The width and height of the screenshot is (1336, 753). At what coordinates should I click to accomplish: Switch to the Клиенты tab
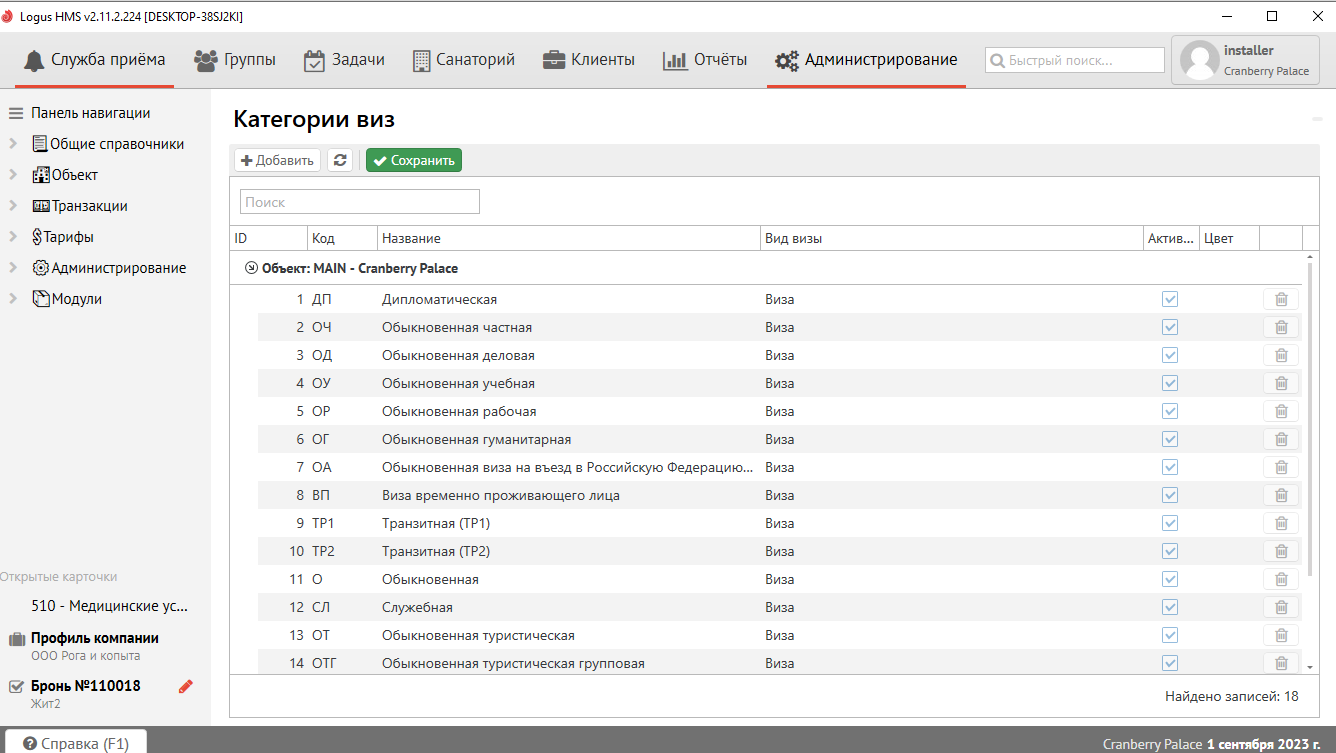pos(589,60)
